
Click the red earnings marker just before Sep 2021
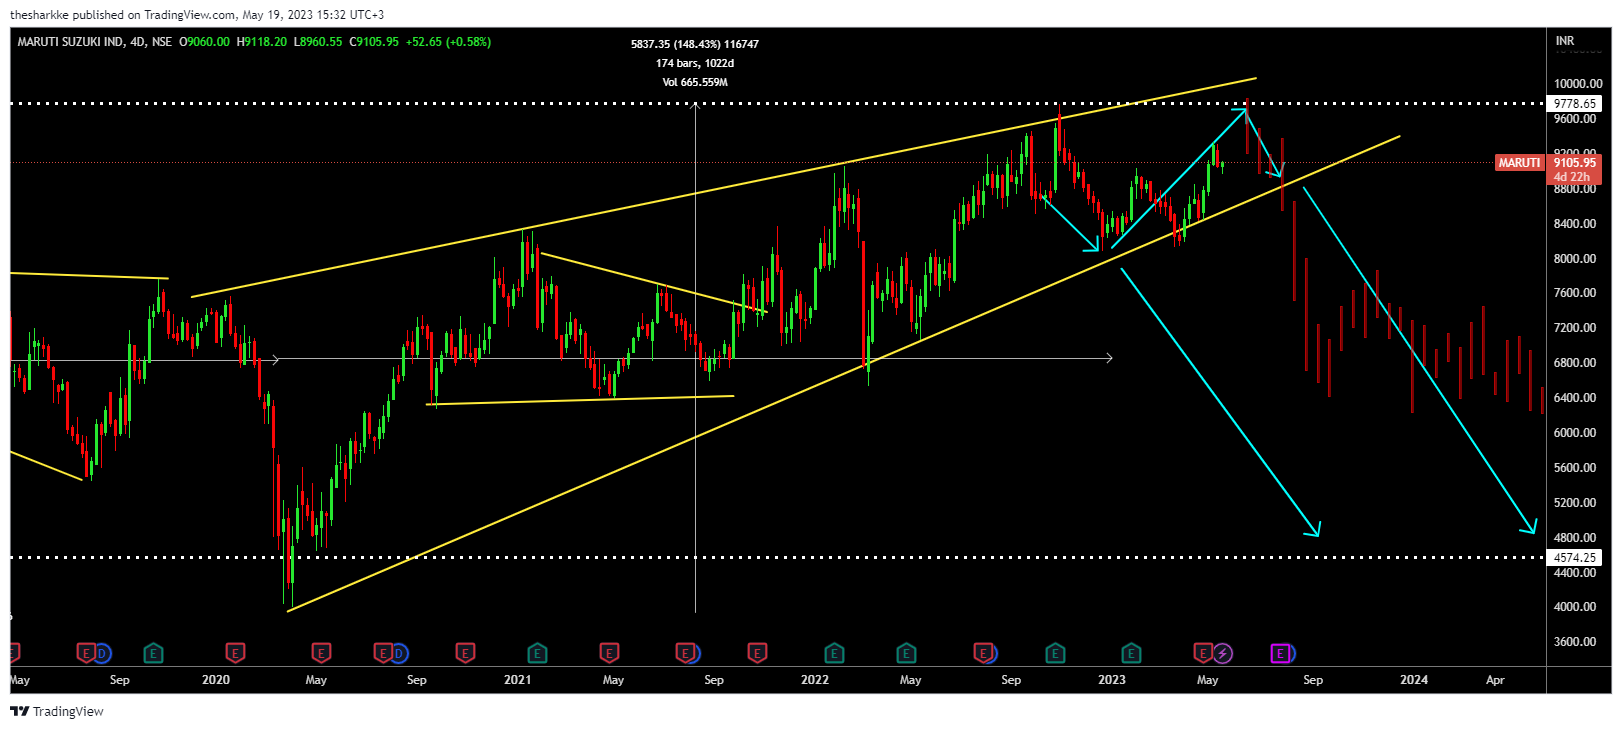685,653
